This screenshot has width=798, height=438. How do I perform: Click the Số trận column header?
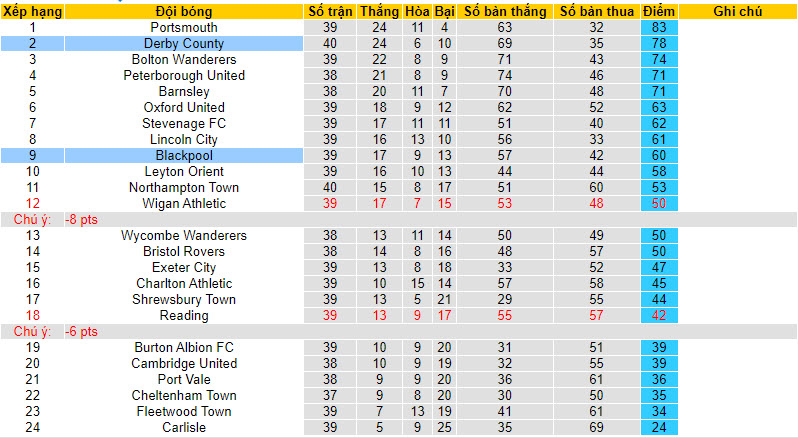point(329,11)
